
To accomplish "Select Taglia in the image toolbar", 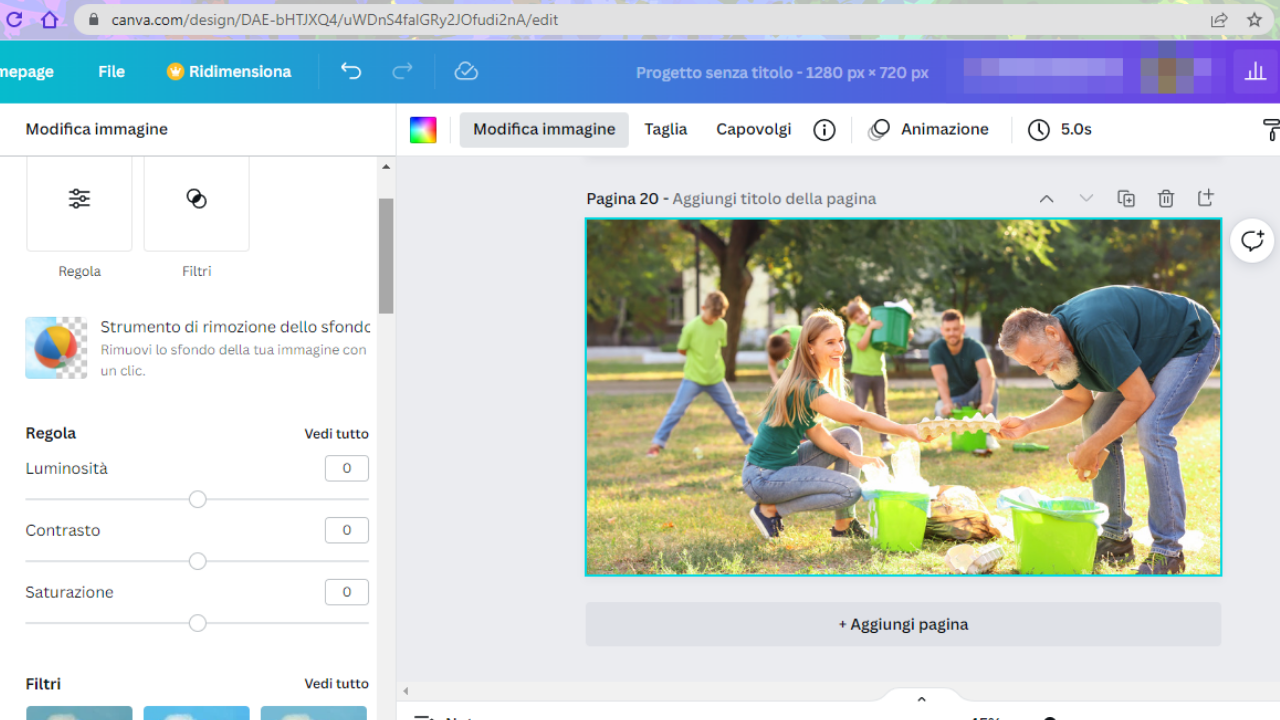I will point(665,129).
